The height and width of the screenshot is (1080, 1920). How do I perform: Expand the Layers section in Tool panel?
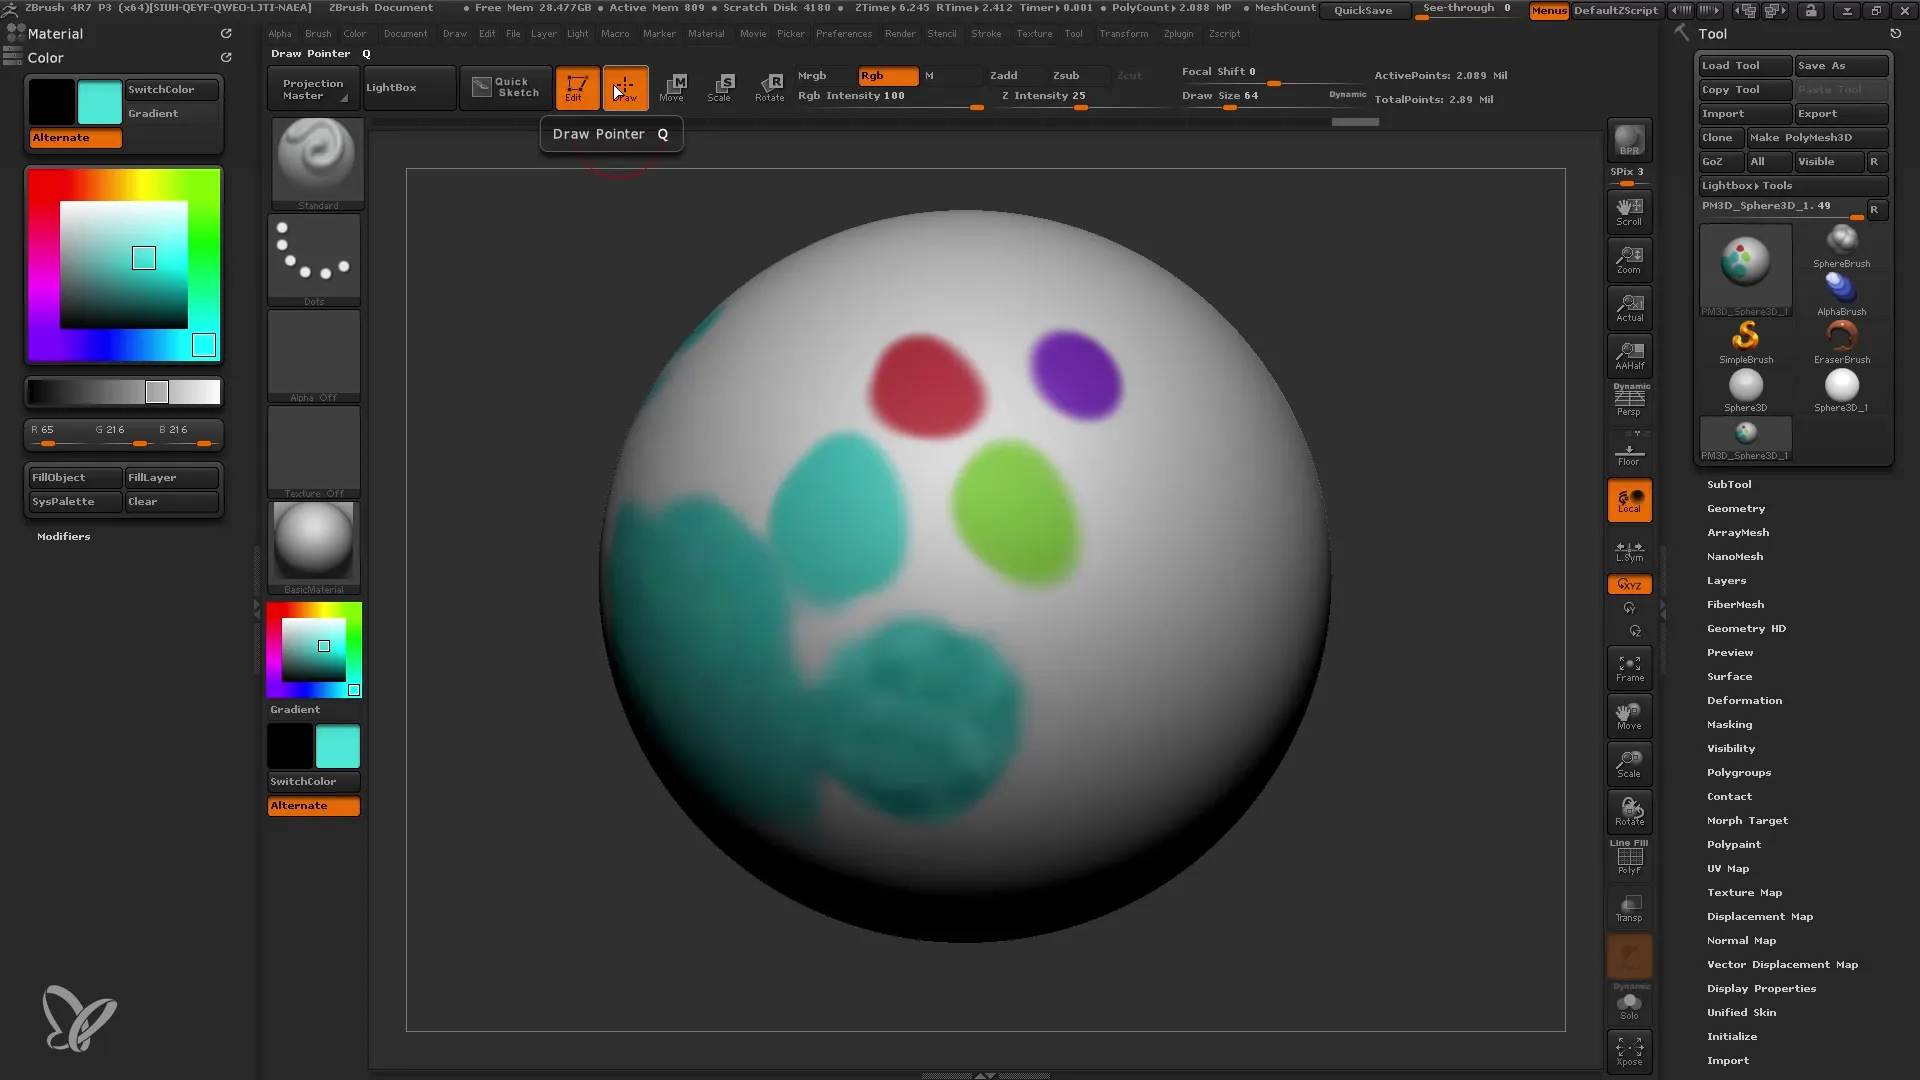(1726, 580)
